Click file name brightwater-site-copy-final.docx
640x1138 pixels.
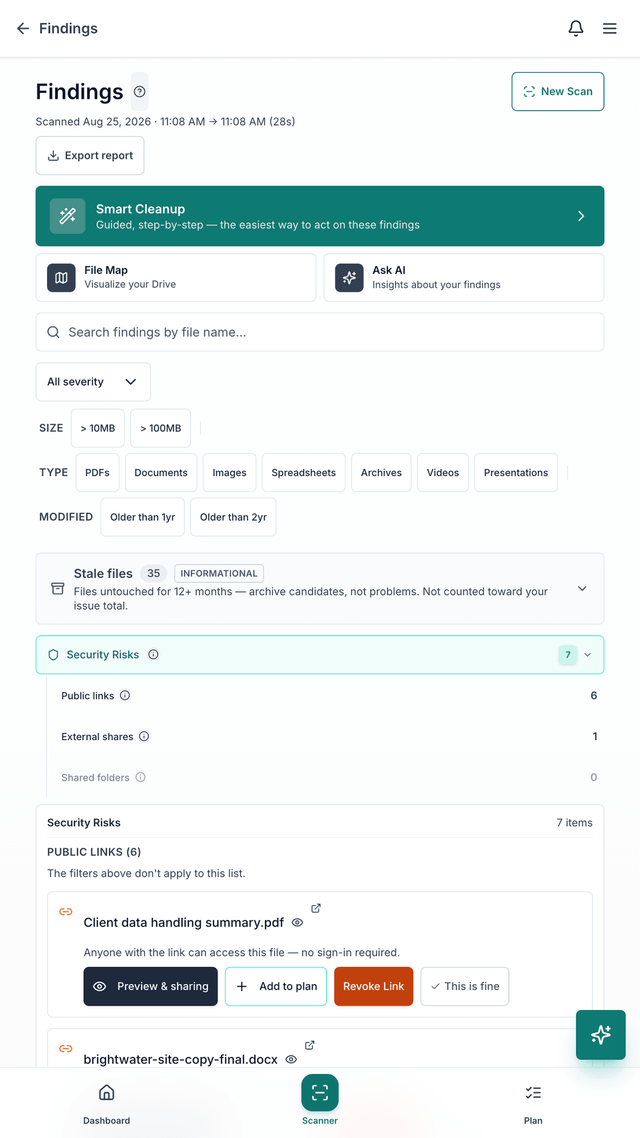[x=181, y=1060]
